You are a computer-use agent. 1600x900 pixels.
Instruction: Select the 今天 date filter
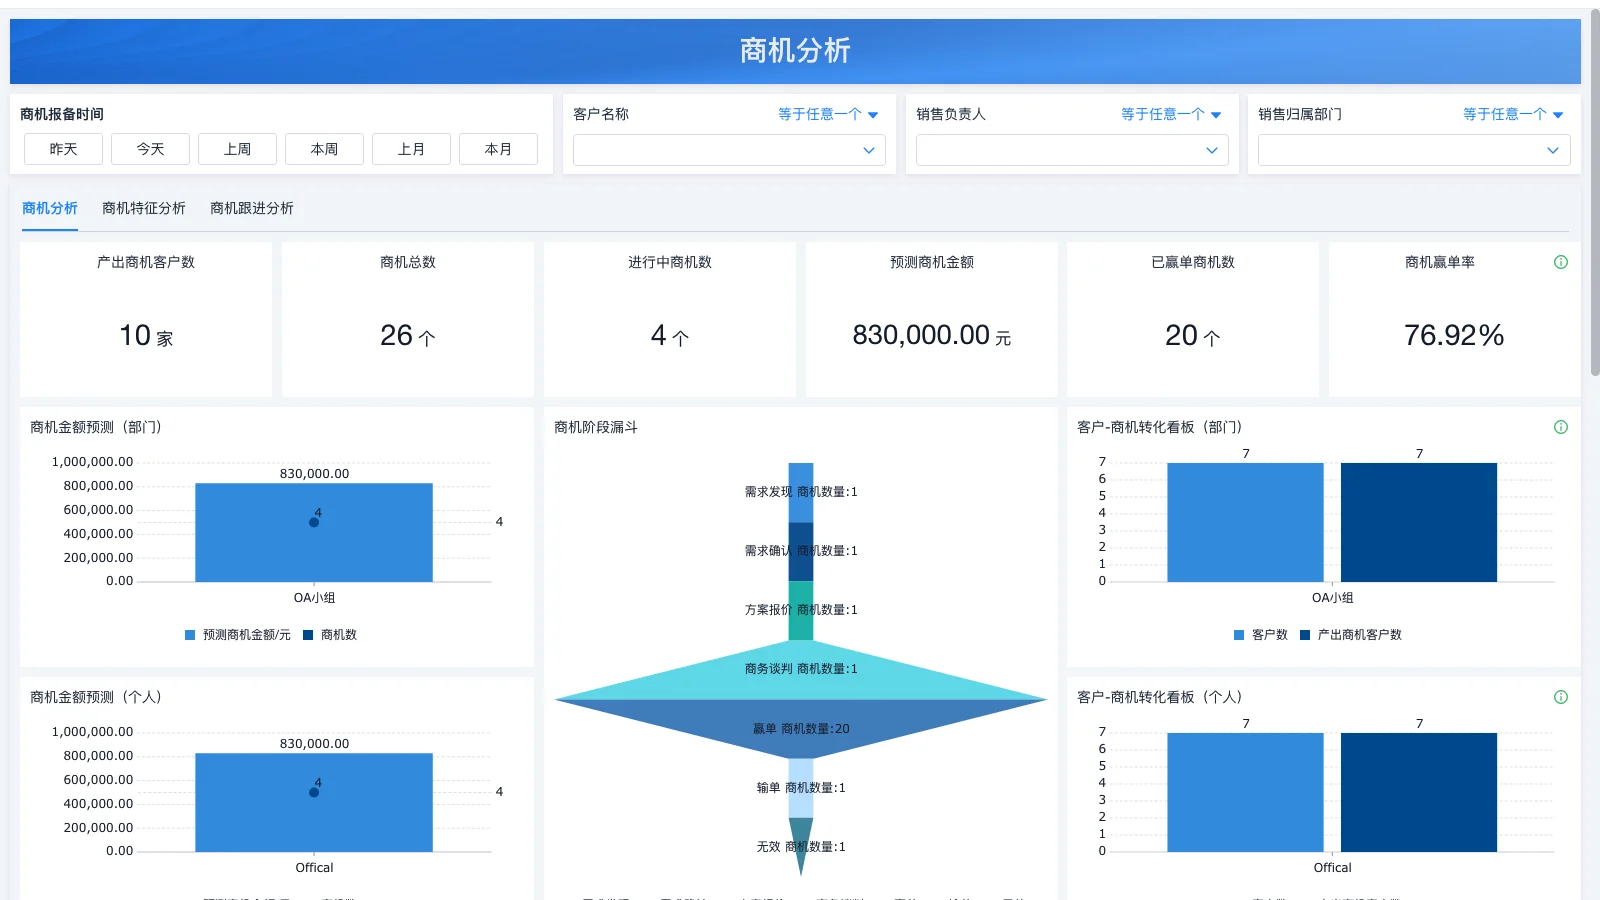coord(150,148)
